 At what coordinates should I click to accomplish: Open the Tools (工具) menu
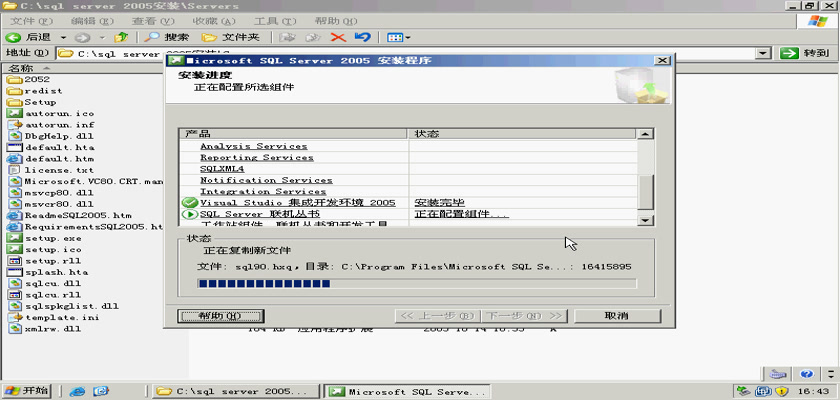tap(275, 21)
